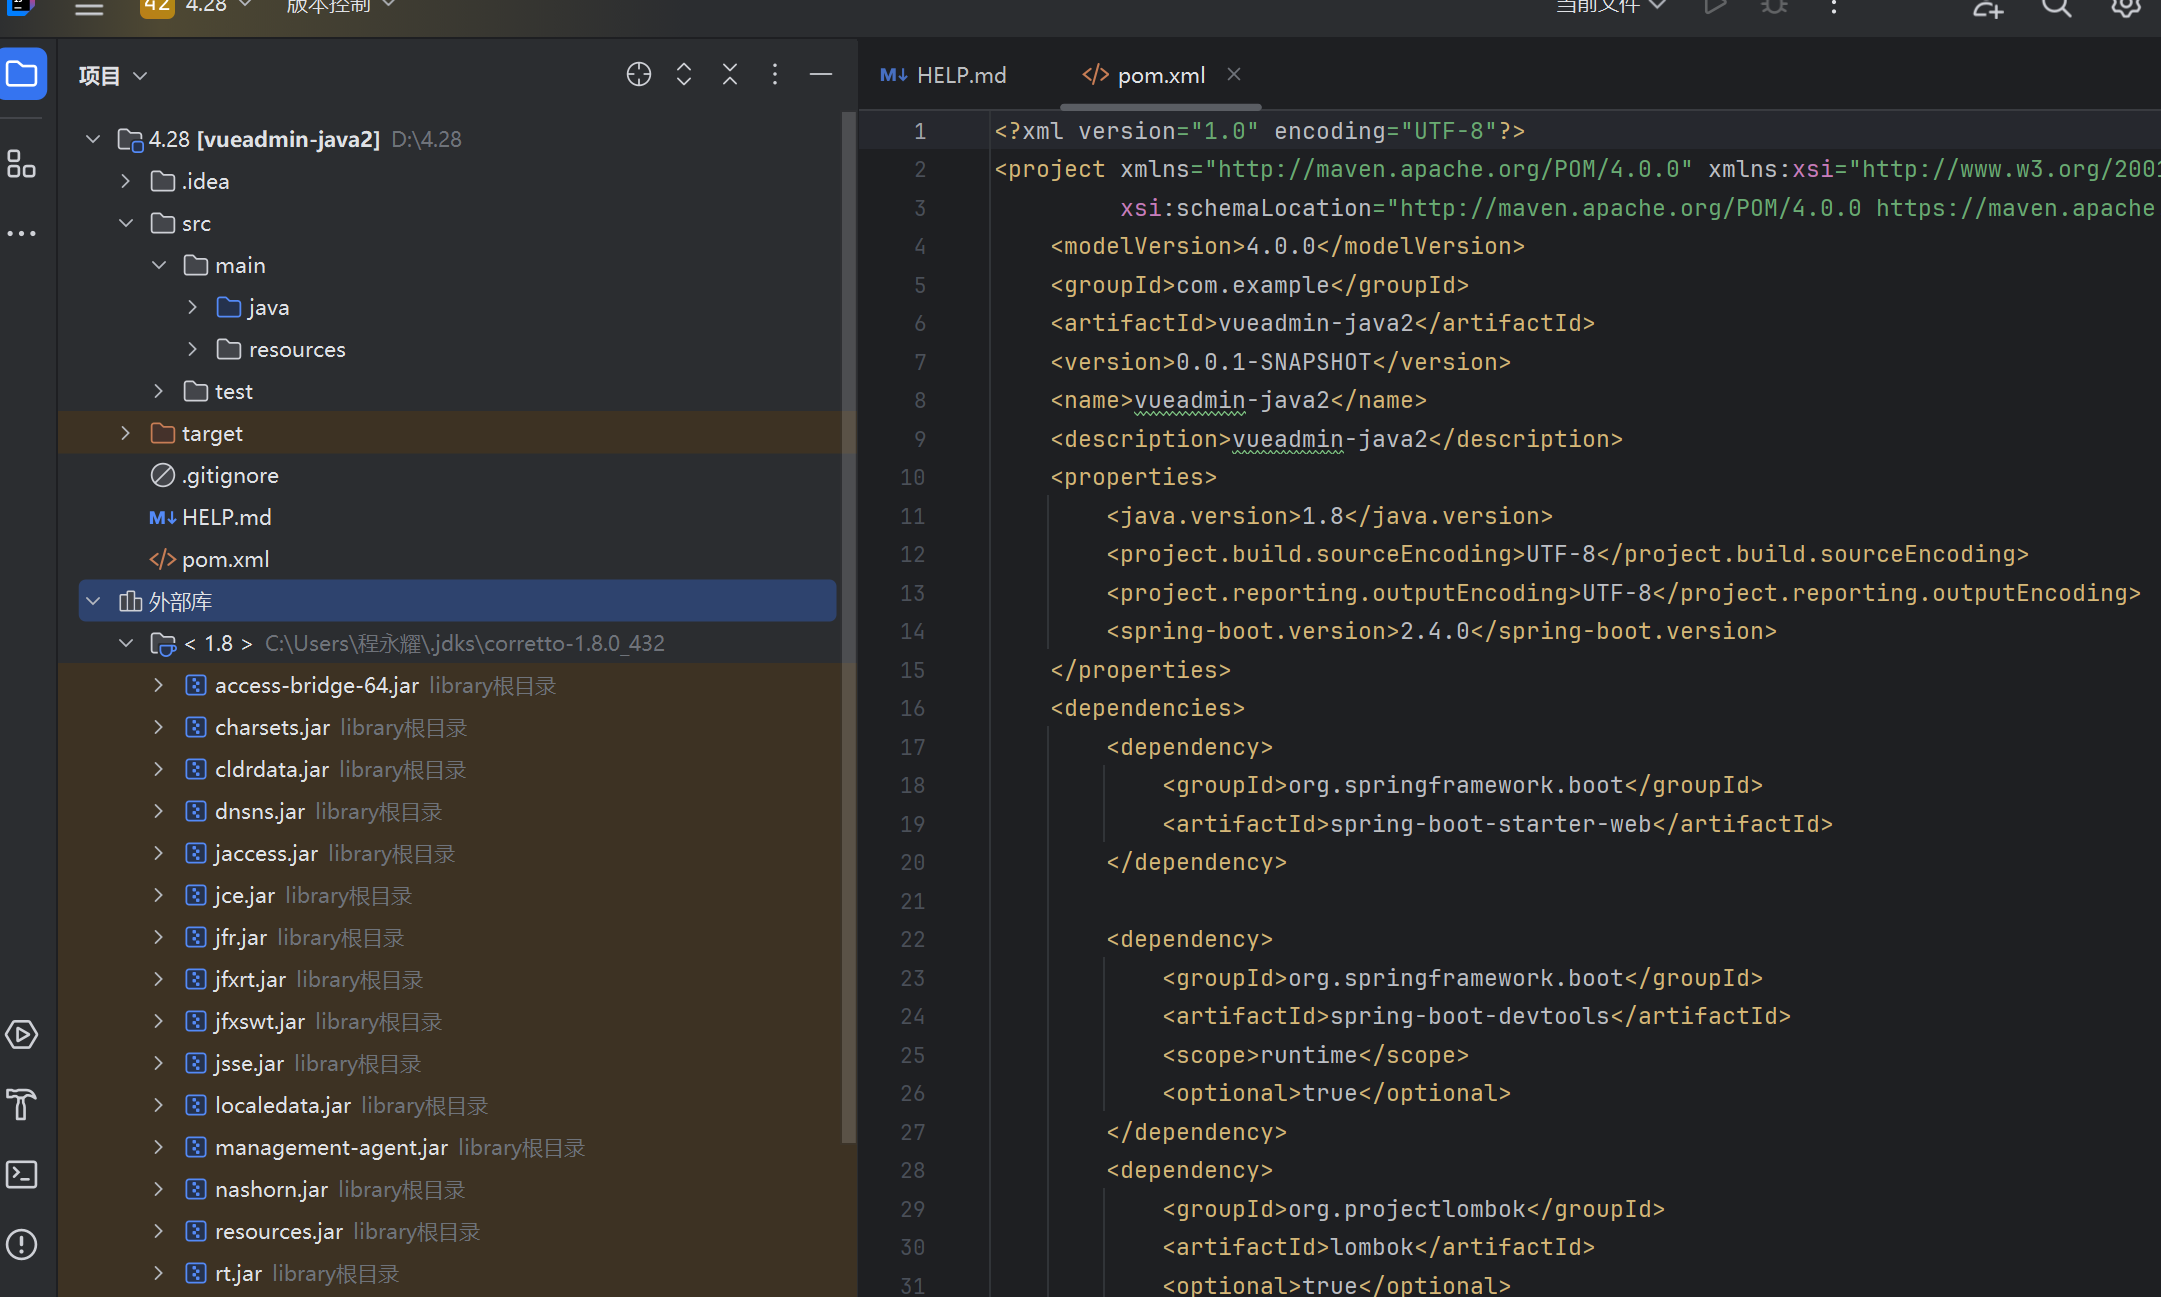Expand rt.jar library node
2161x1297 pixels.
[158, 1273]
